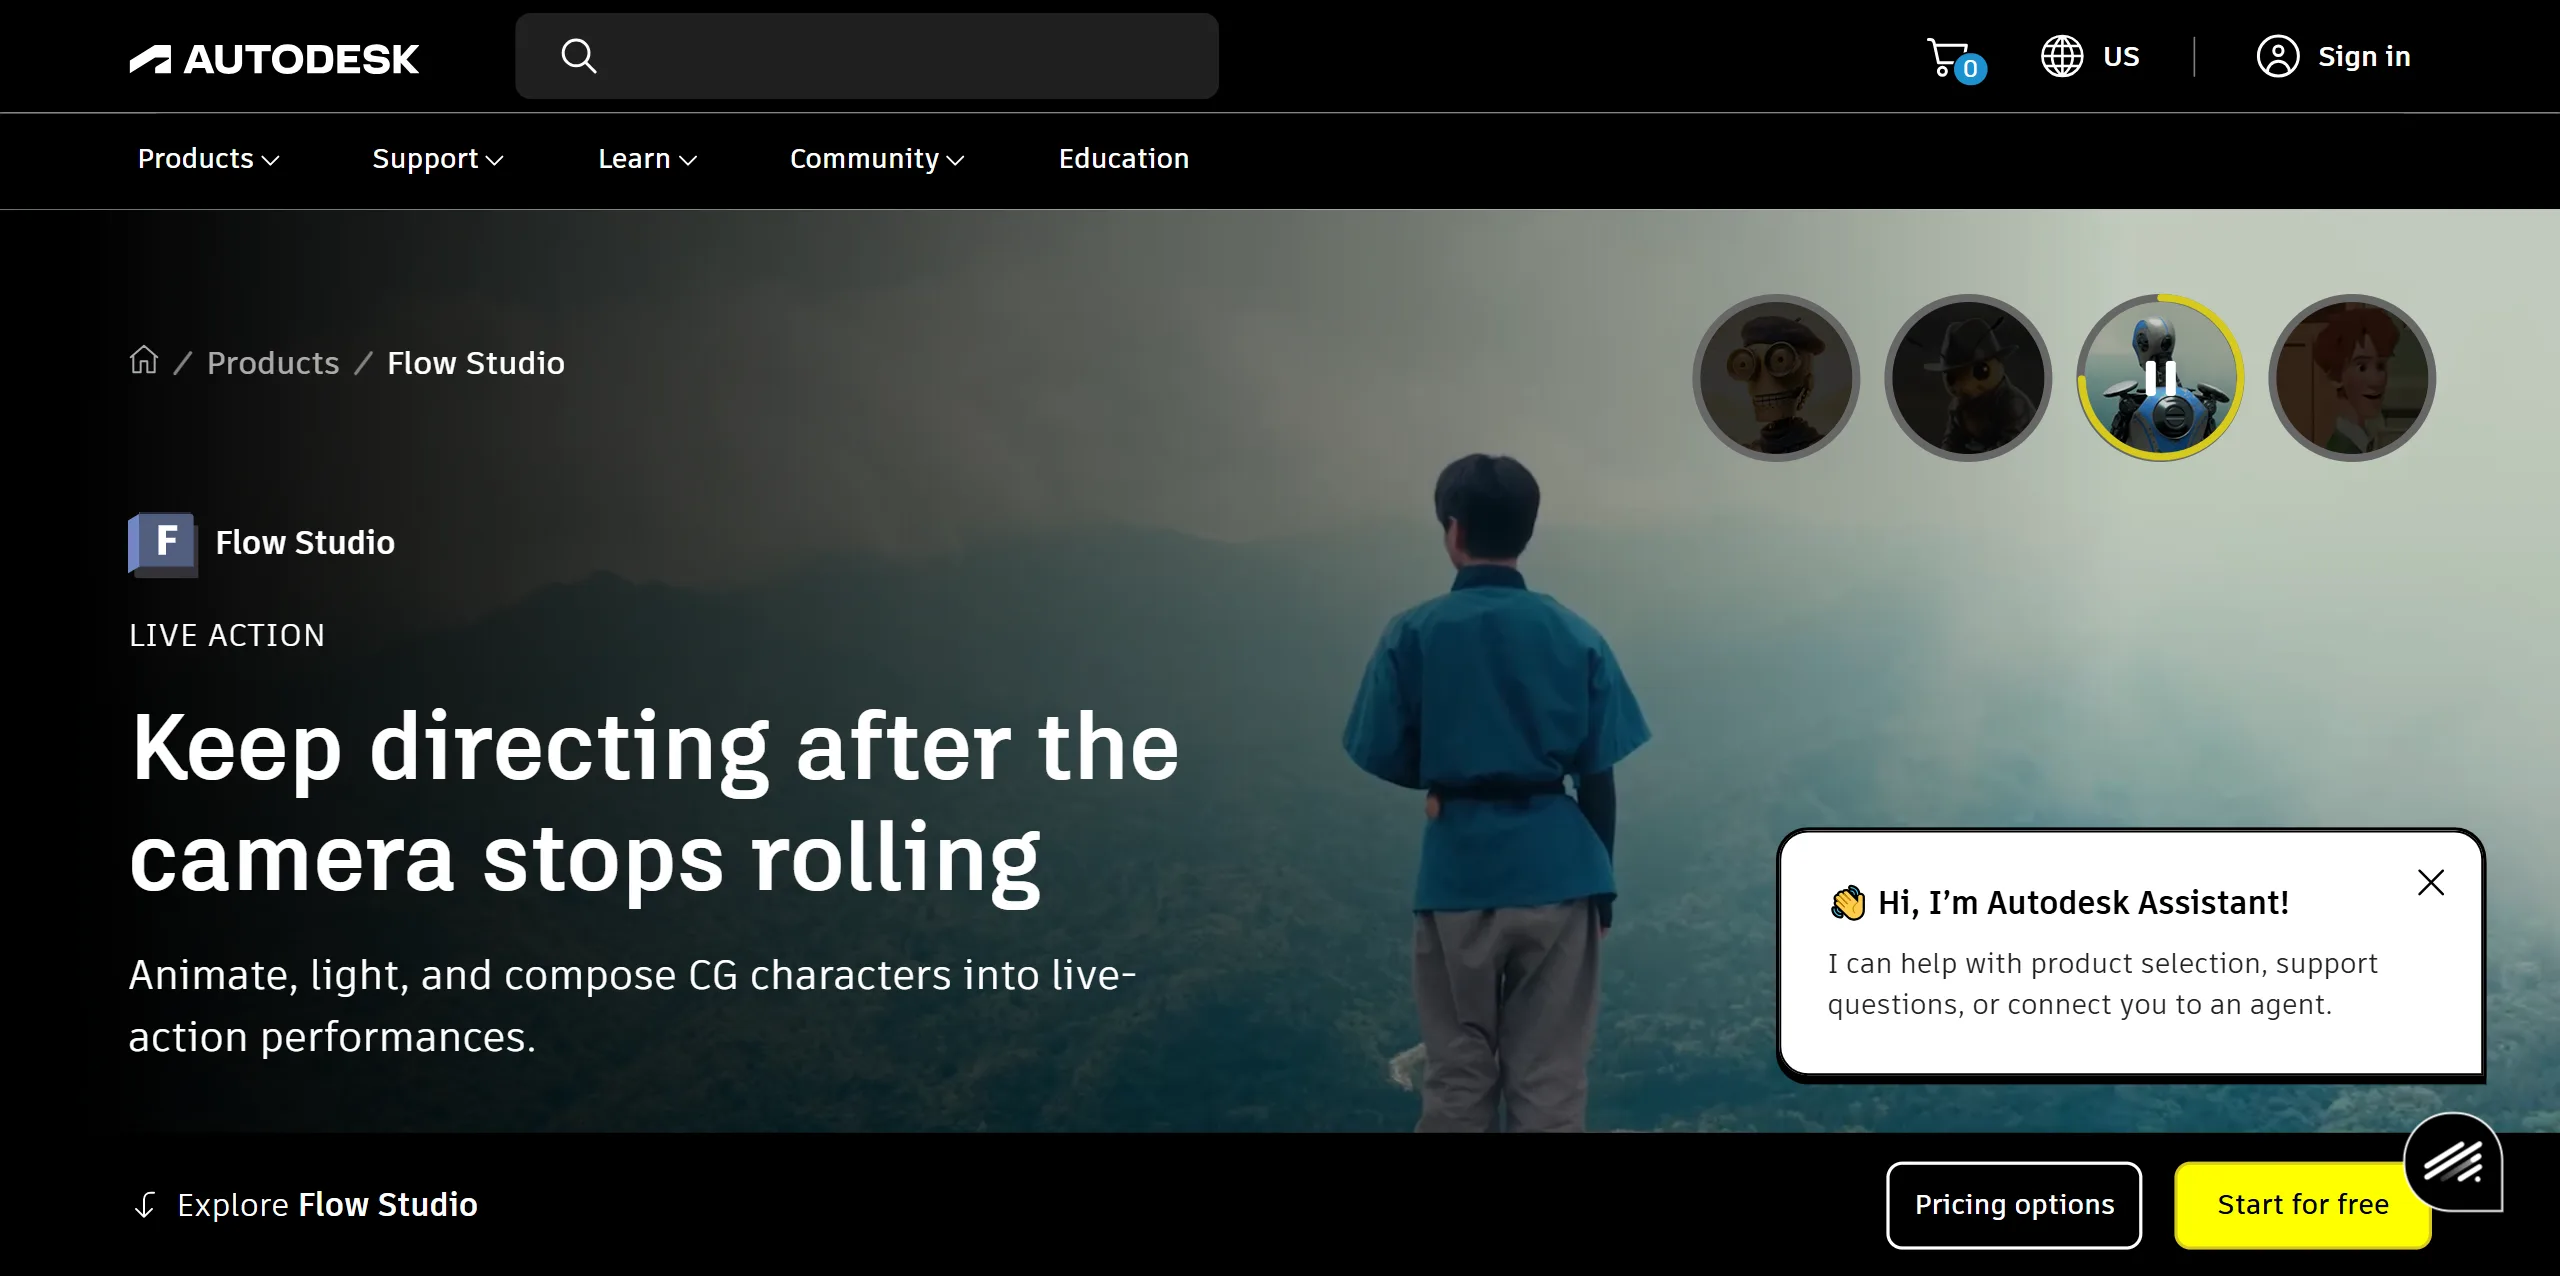Open the Autodesk Assistant chat launcher
2560x1276 pixels.
tap(2453, 1162)
